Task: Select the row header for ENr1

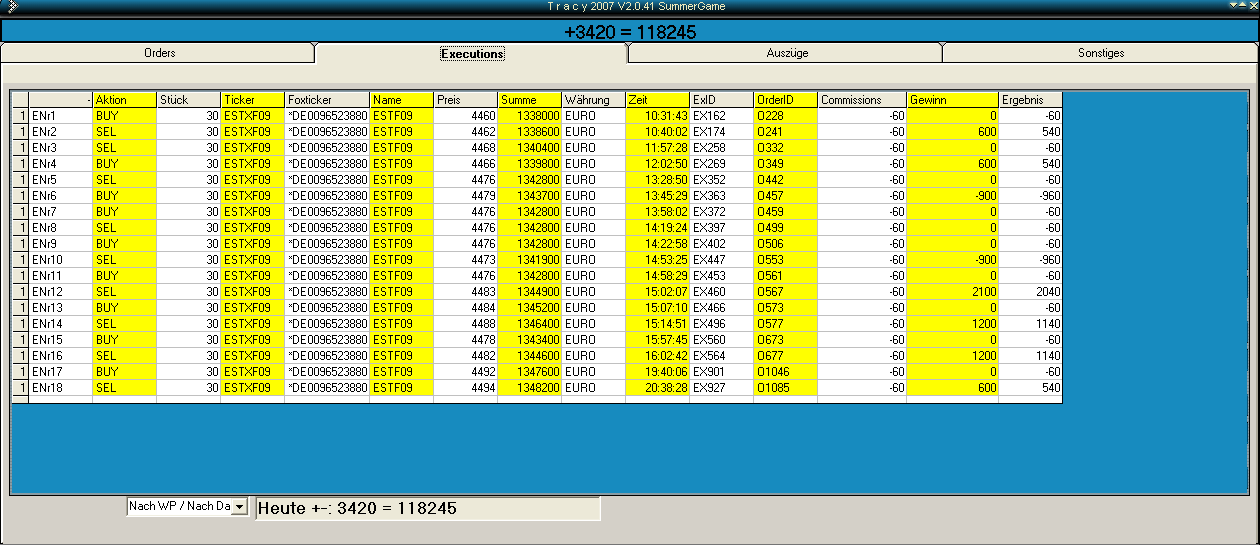Action: (20, 116)
